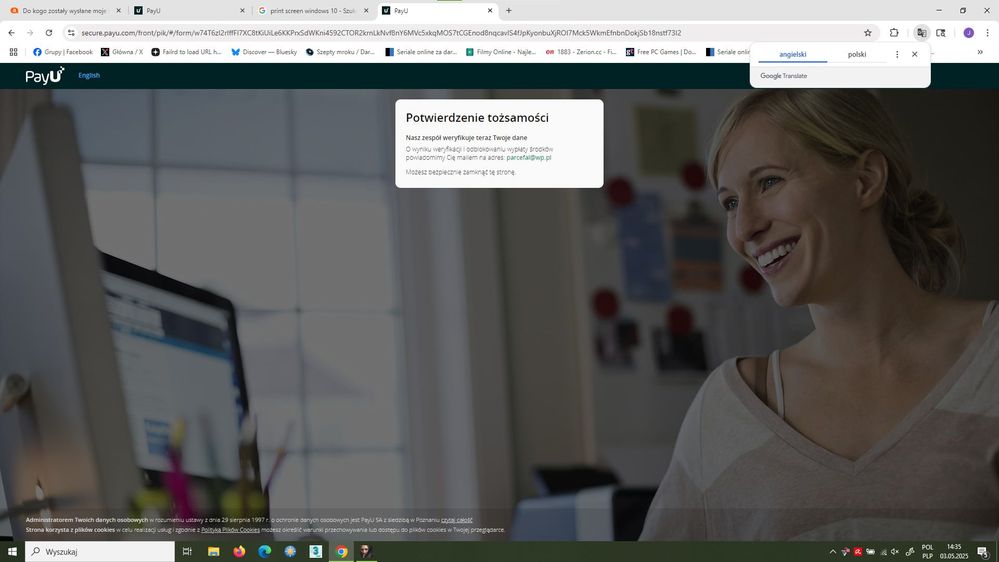Close the Google Translate popup
The height and width of the screenshot is (562, 999).
[x=914, y=55]
